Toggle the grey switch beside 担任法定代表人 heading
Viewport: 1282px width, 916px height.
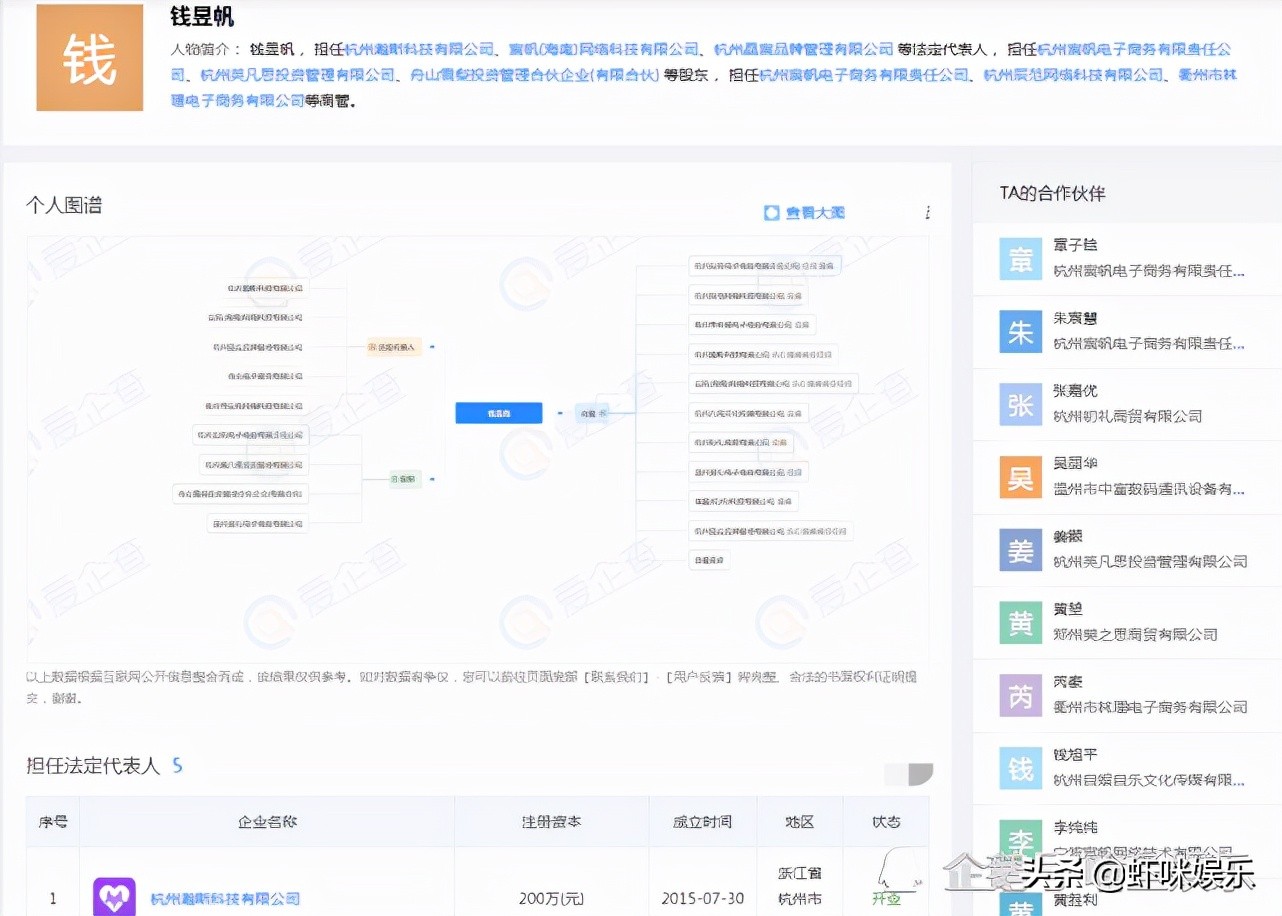pos(909,774)
